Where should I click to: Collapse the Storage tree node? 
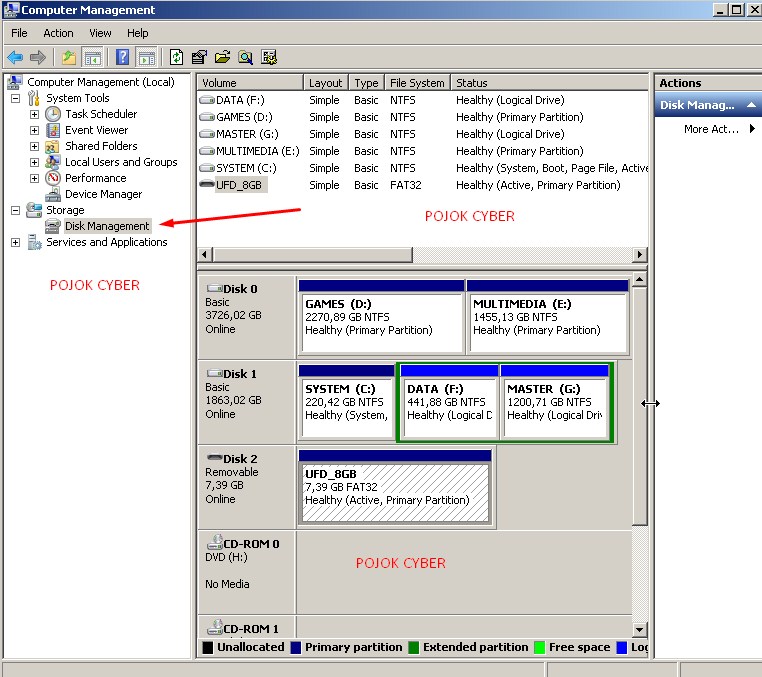point(16,210)
